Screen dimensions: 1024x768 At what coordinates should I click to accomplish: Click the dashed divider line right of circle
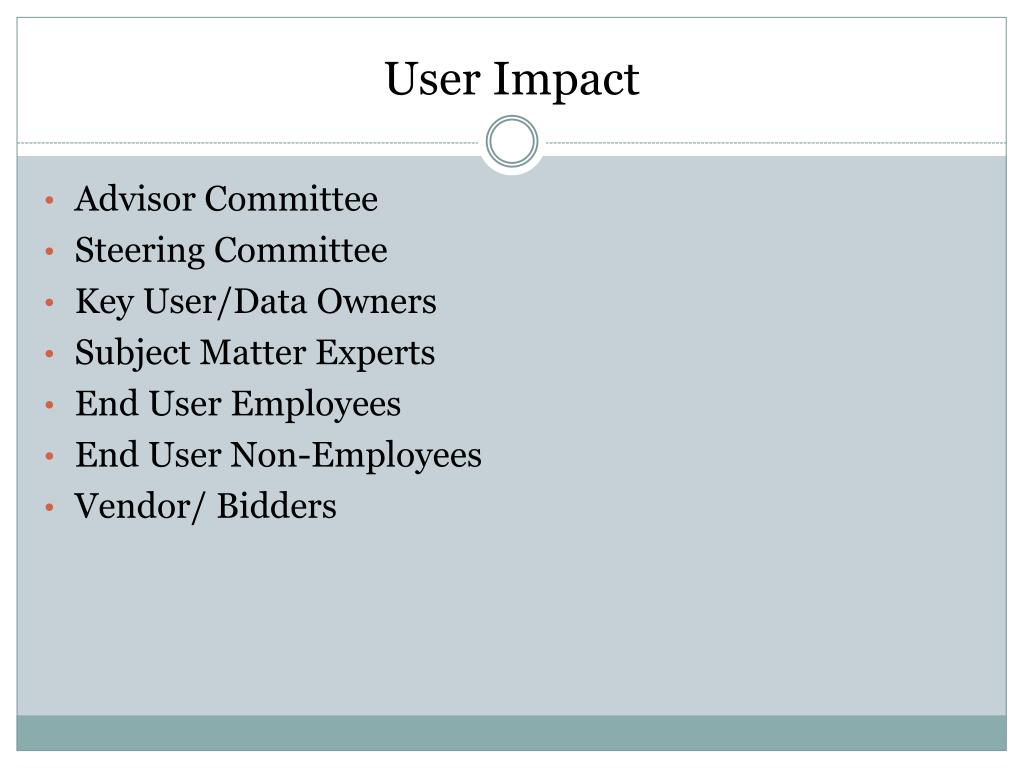coord(776,142)
